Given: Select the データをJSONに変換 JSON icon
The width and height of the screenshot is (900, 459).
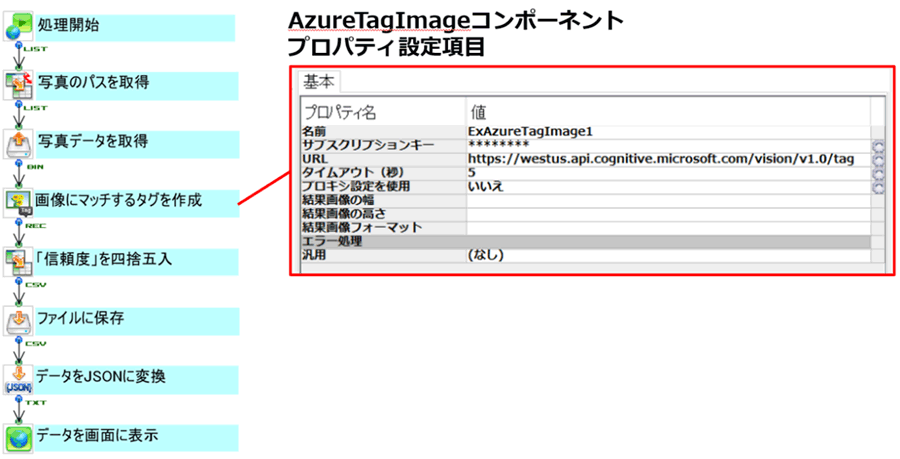Looking at the screenshot, I should click(19, 380).
